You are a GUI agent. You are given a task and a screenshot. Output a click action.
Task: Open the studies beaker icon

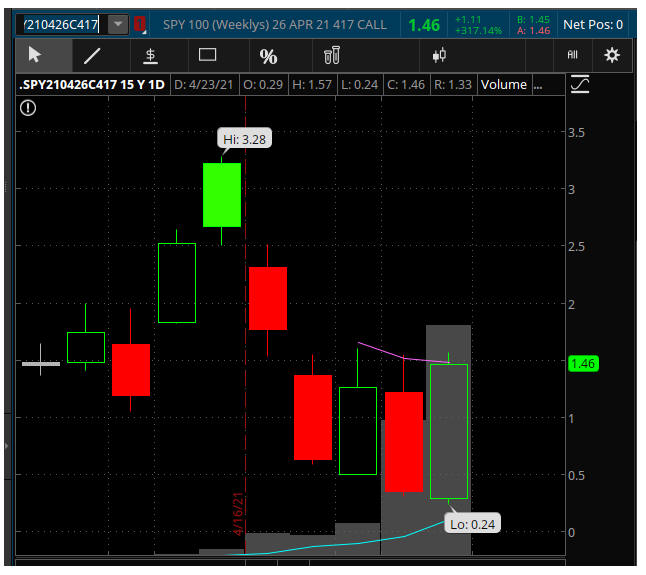point(332,55)
